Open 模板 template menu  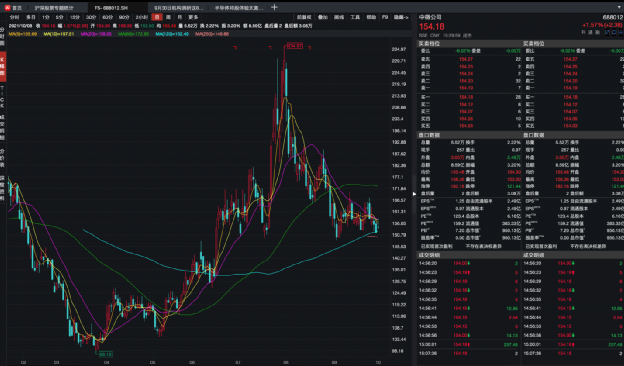pyautogui.click(x=371, y=17)
